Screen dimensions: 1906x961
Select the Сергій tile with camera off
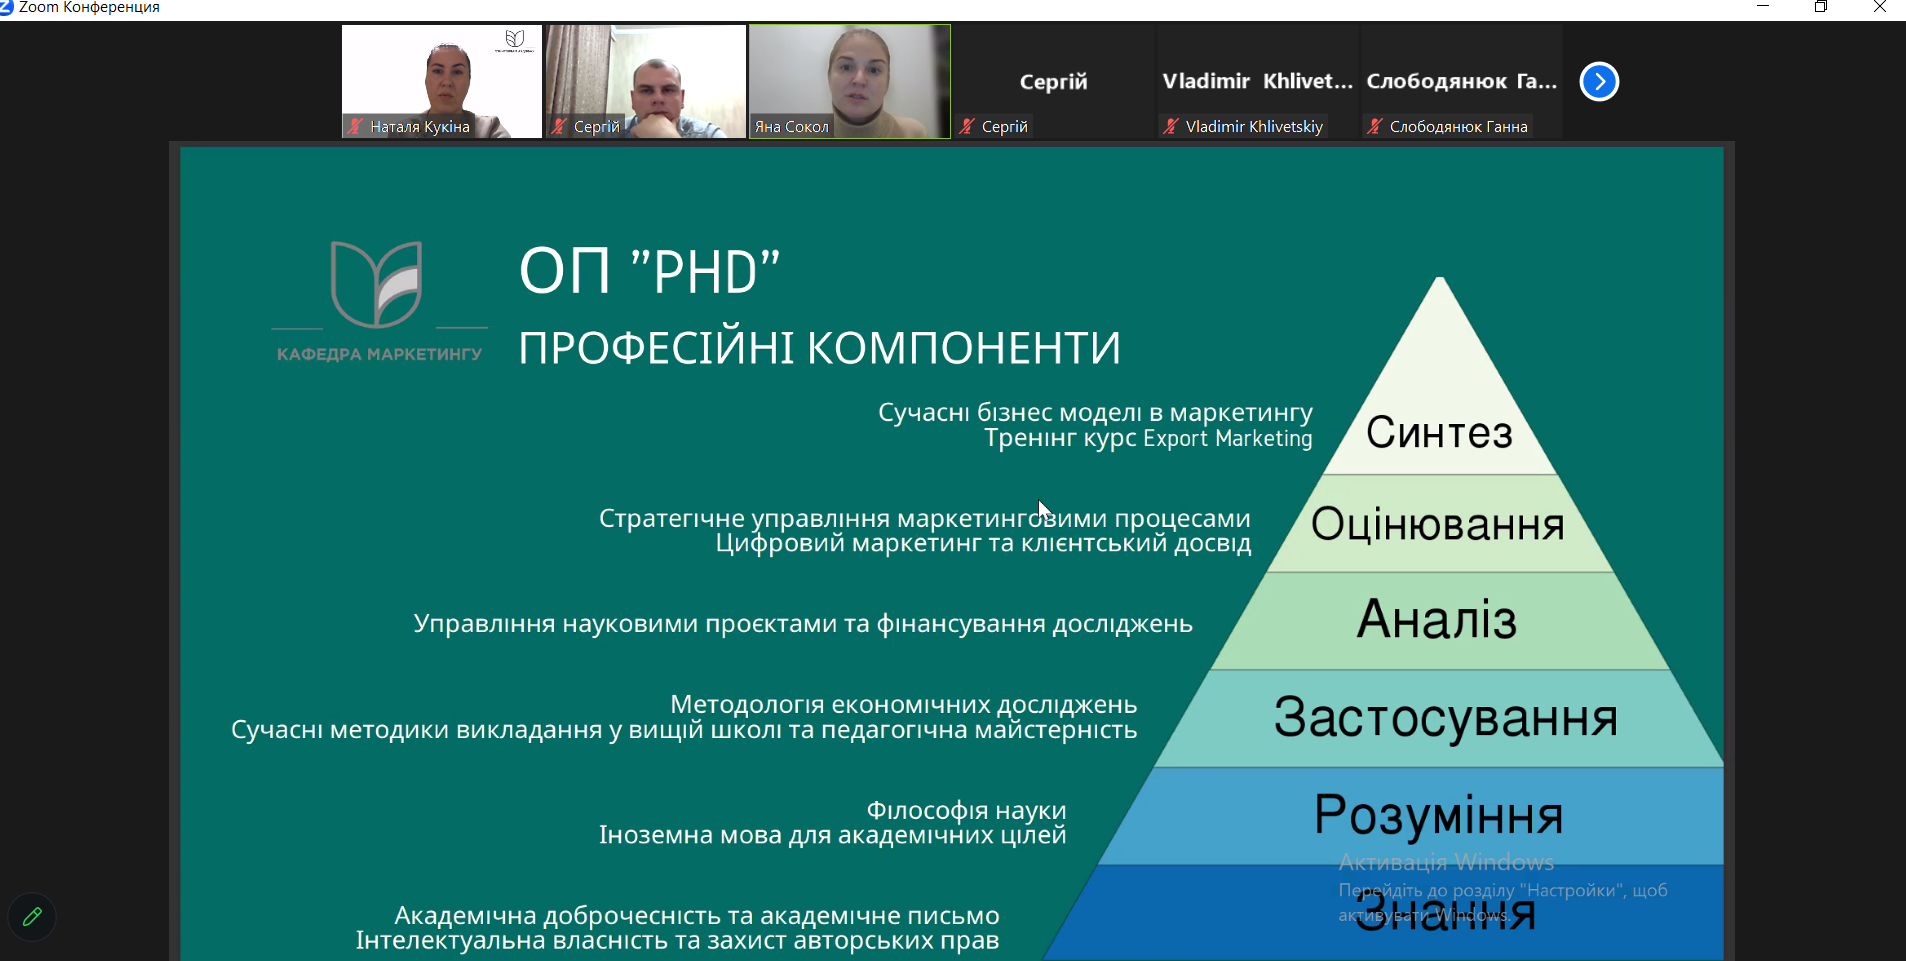1054,81
